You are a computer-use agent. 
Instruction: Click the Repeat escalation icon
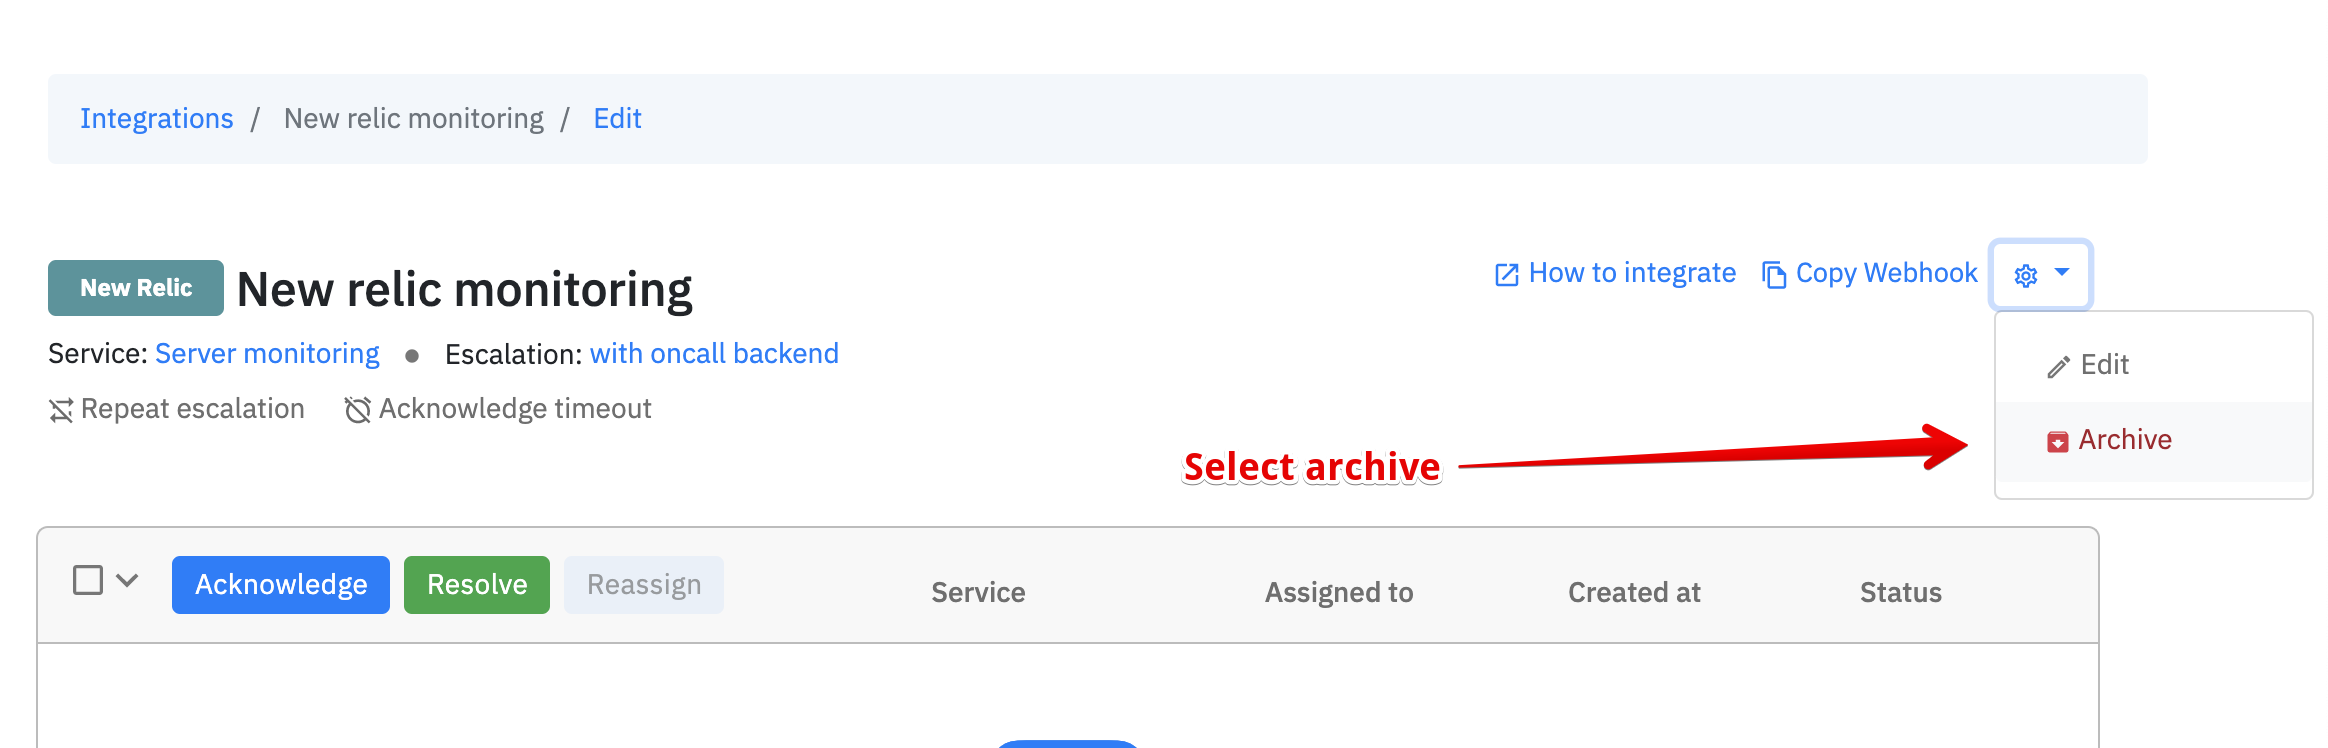tap(61, 410)
